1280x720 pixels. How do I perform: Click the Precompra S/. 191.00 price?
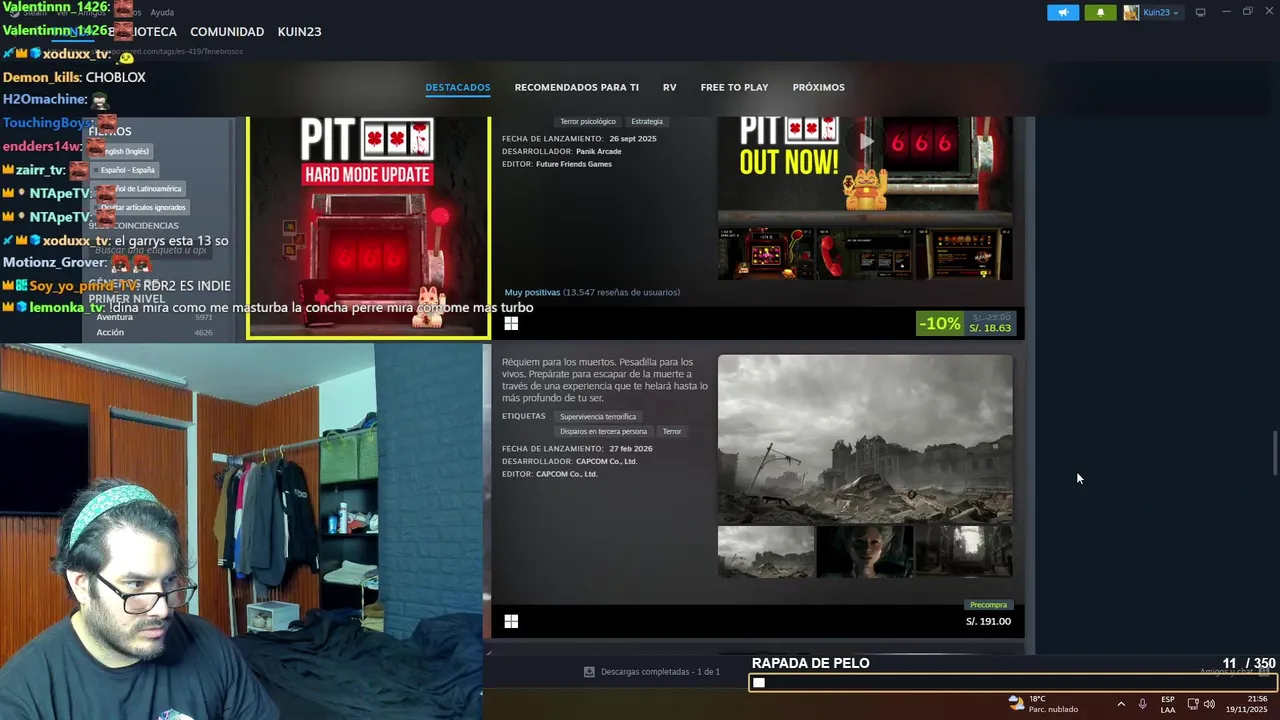click(x=988, y=621)
